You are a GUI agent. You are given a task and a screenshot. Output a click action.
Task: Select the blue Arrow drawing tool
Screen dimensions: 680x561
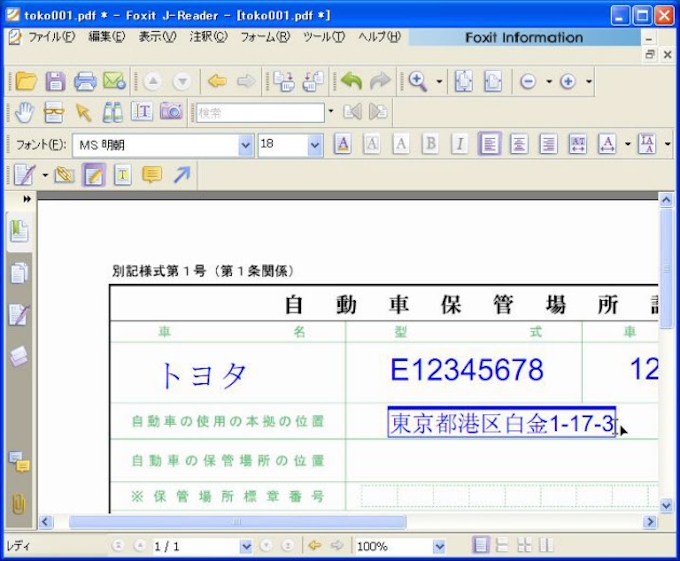[x=181, y=176]
